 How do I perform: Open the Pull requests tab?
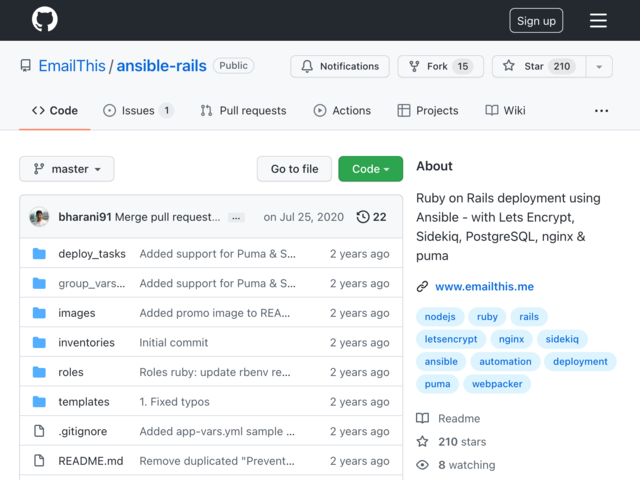pos(243,111)
